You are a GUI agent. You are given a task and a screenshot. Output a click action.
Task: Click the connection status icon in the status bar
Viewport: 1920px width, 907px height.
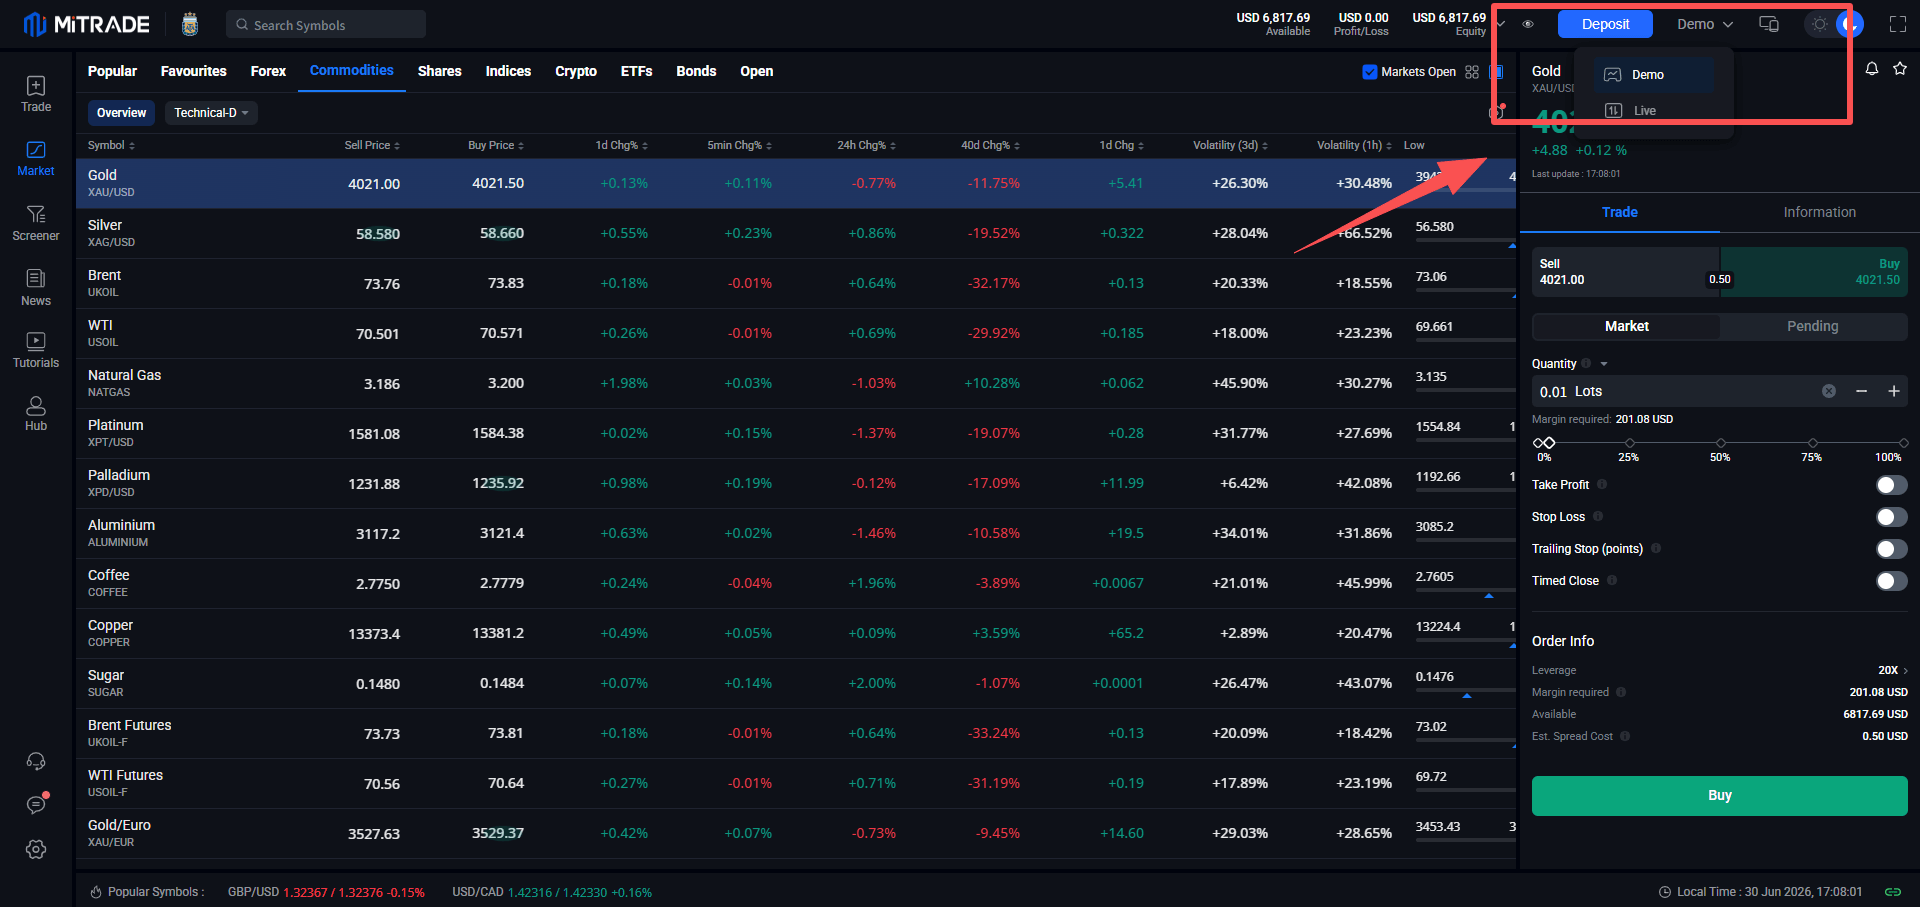pos(1893,892)
